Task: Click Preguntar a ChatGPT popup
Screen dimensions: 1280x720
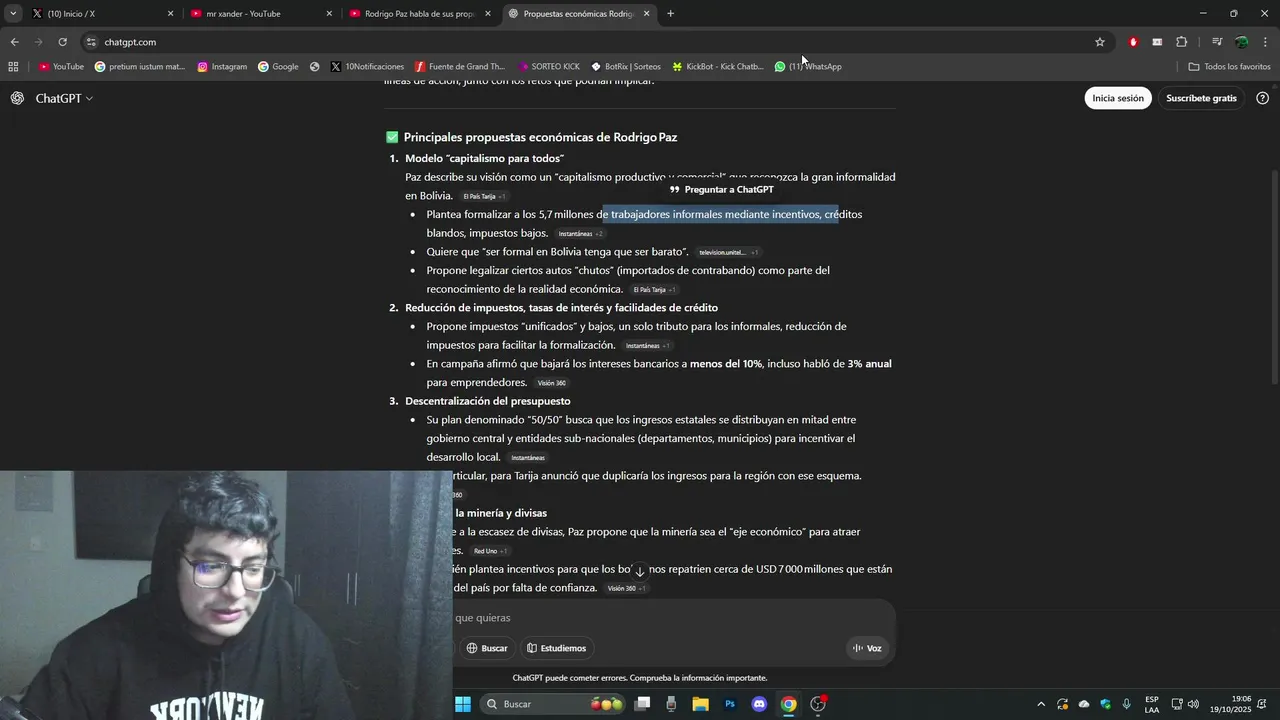Action: [x=721, y=189]
